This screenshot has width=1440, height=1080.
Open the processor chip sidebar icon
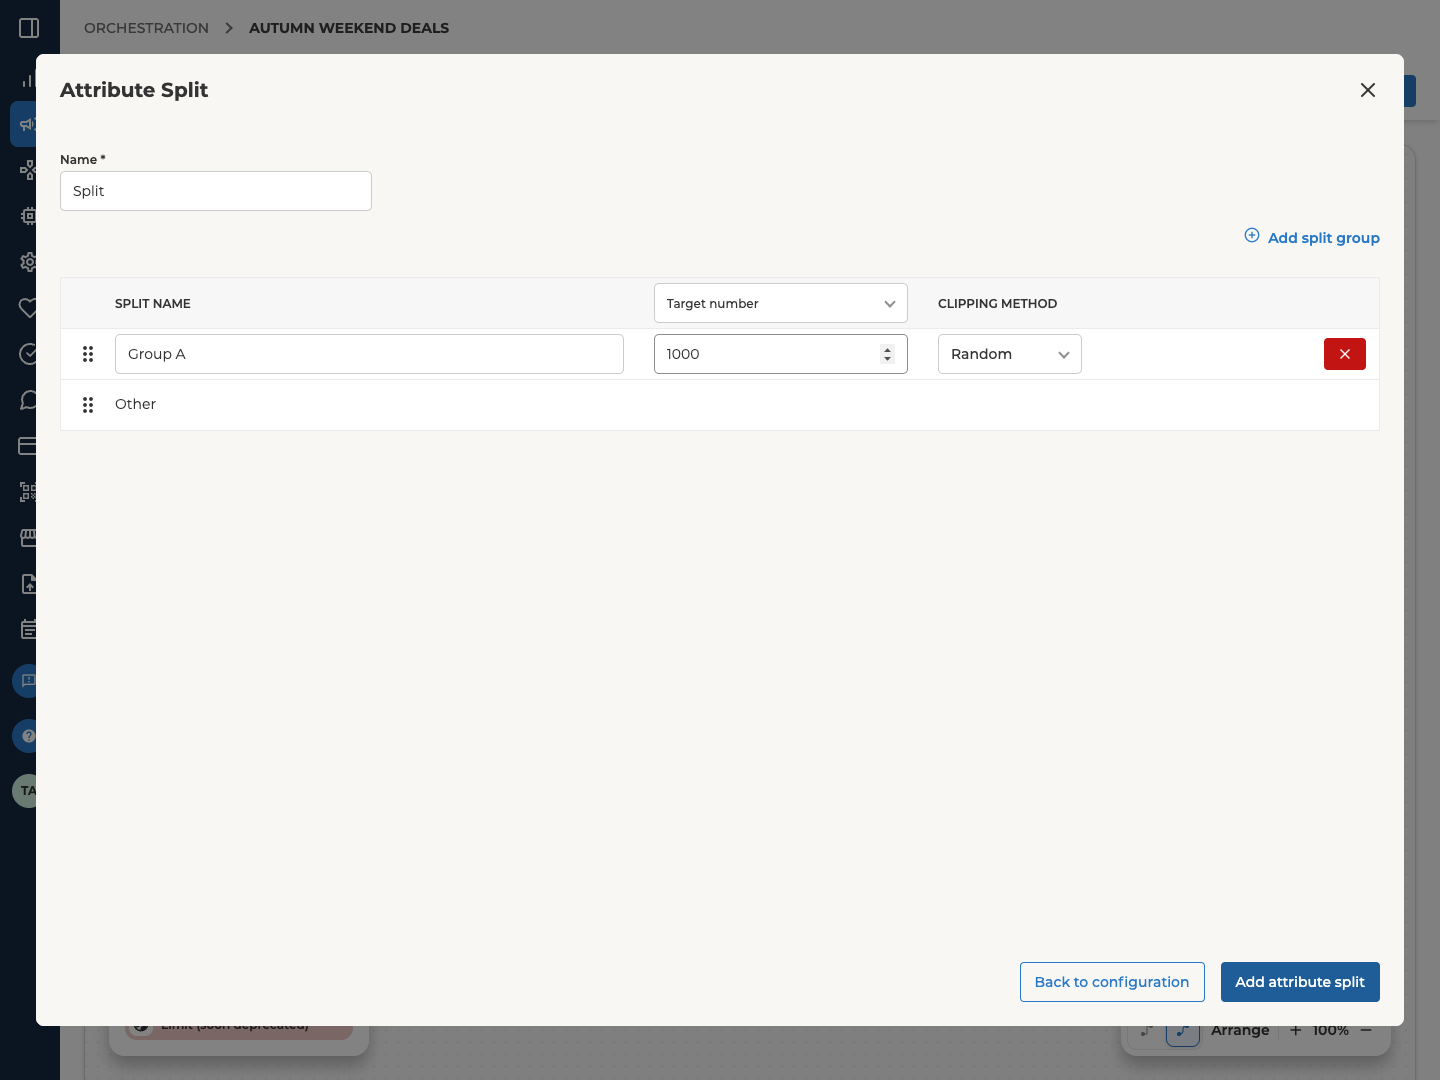click(x=27, y=216)
